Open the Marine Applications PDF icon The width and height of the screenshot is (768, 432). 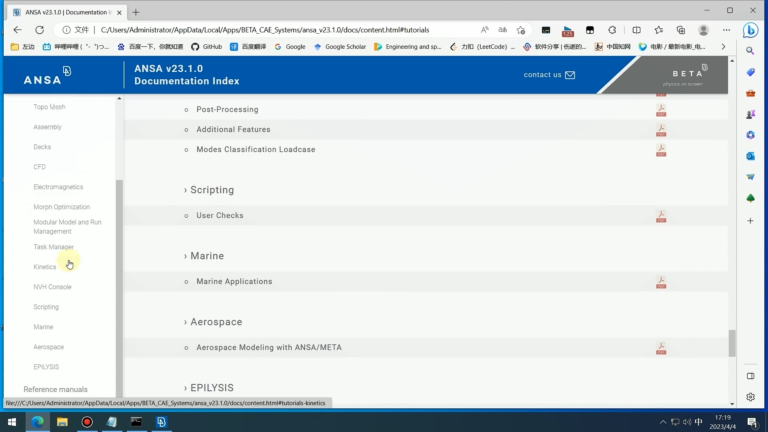tap(661, 283)
